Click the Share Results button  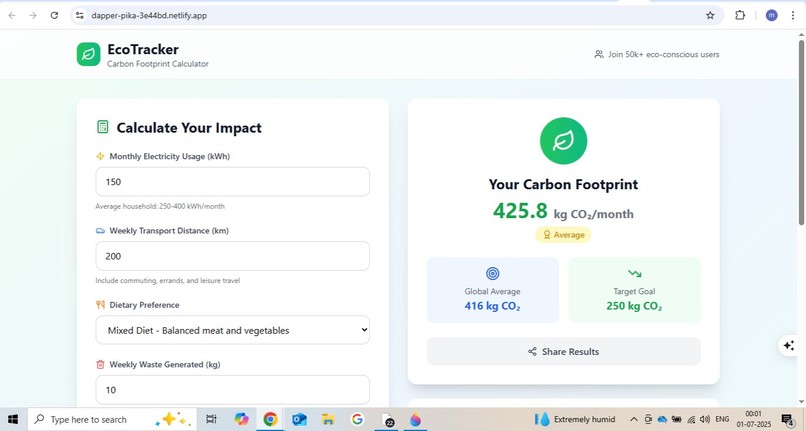coord(563,352)
